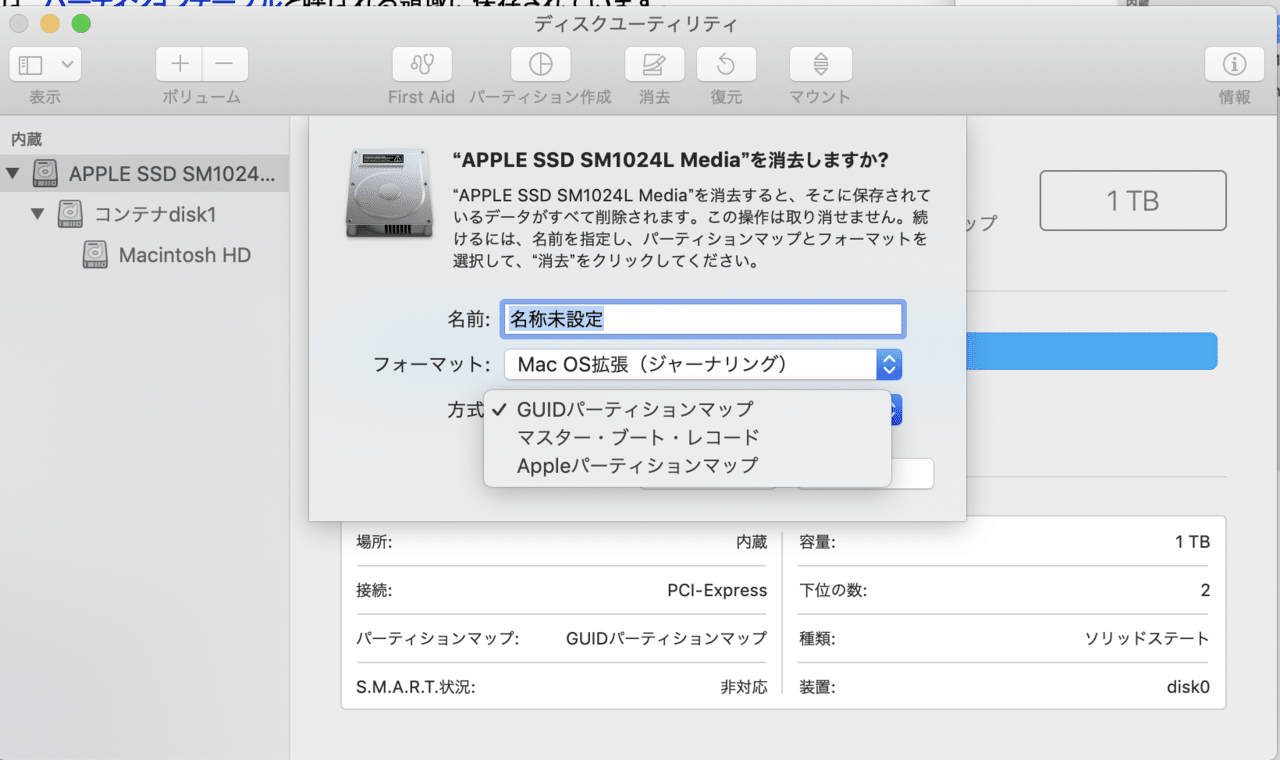
Task: Run First Aid from the toolbar
Action: point(421,65)
